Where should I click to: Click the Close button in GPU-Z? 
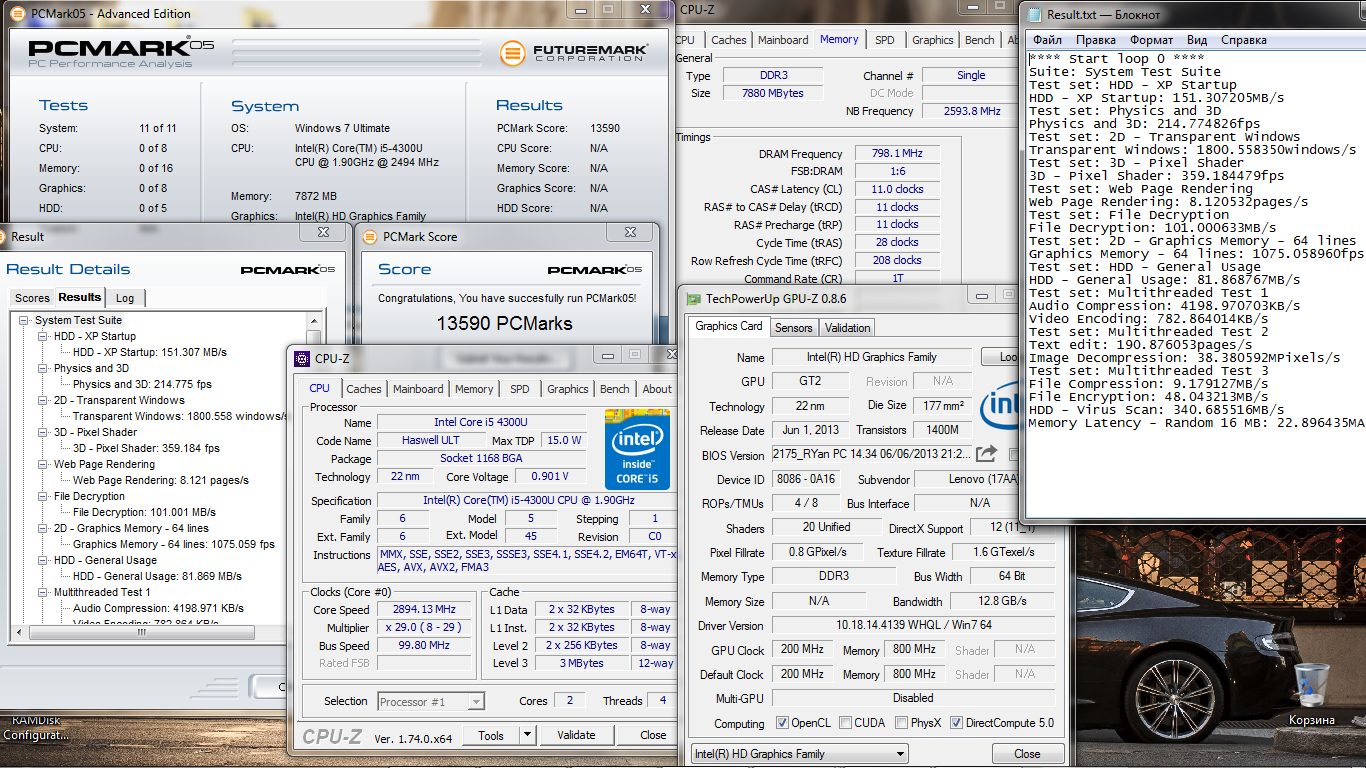[1027, 754]
